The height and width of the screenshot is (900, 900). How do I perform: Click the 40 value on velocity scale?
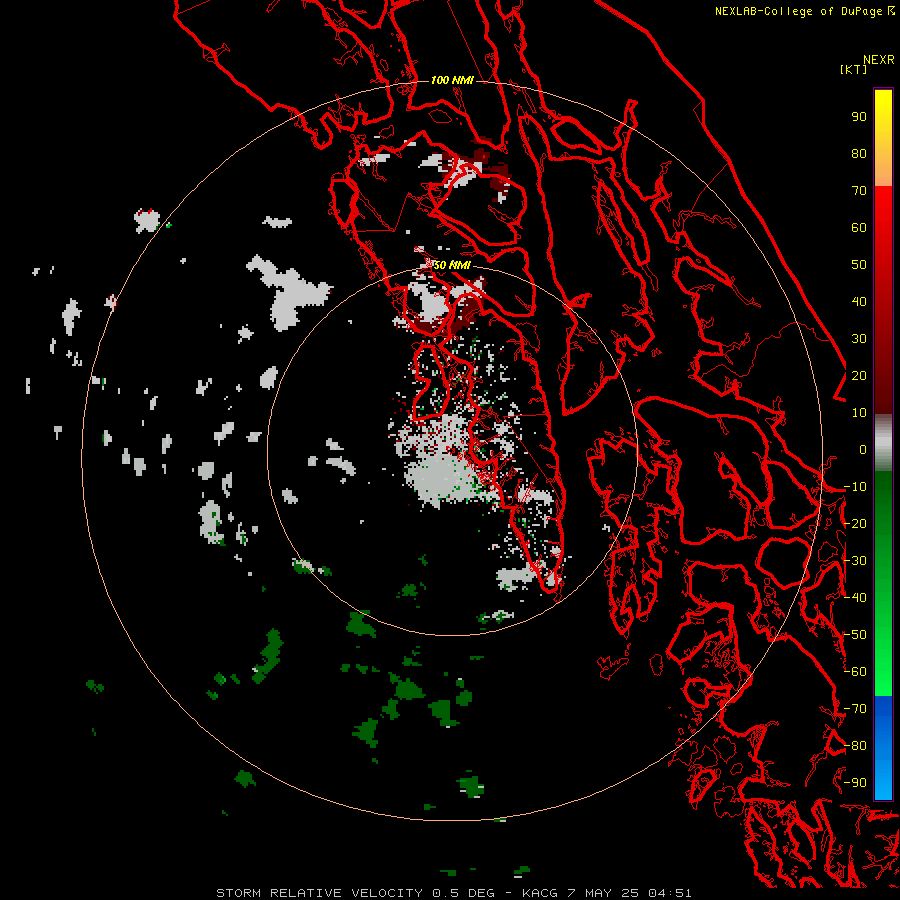point(859,302)
